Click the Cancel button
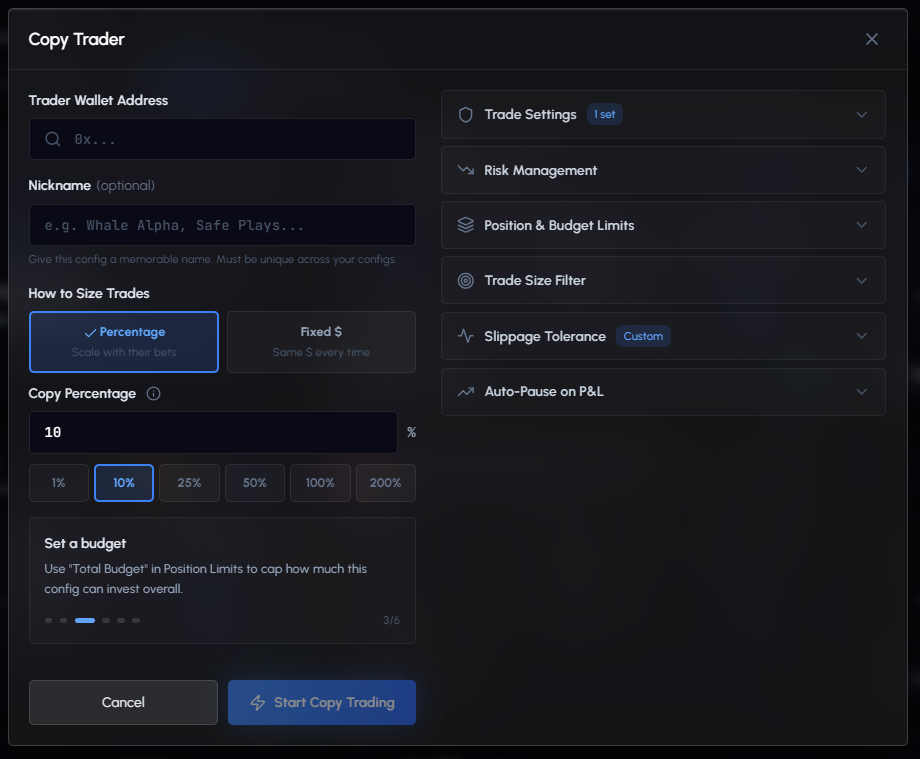 tap(123, 702)
